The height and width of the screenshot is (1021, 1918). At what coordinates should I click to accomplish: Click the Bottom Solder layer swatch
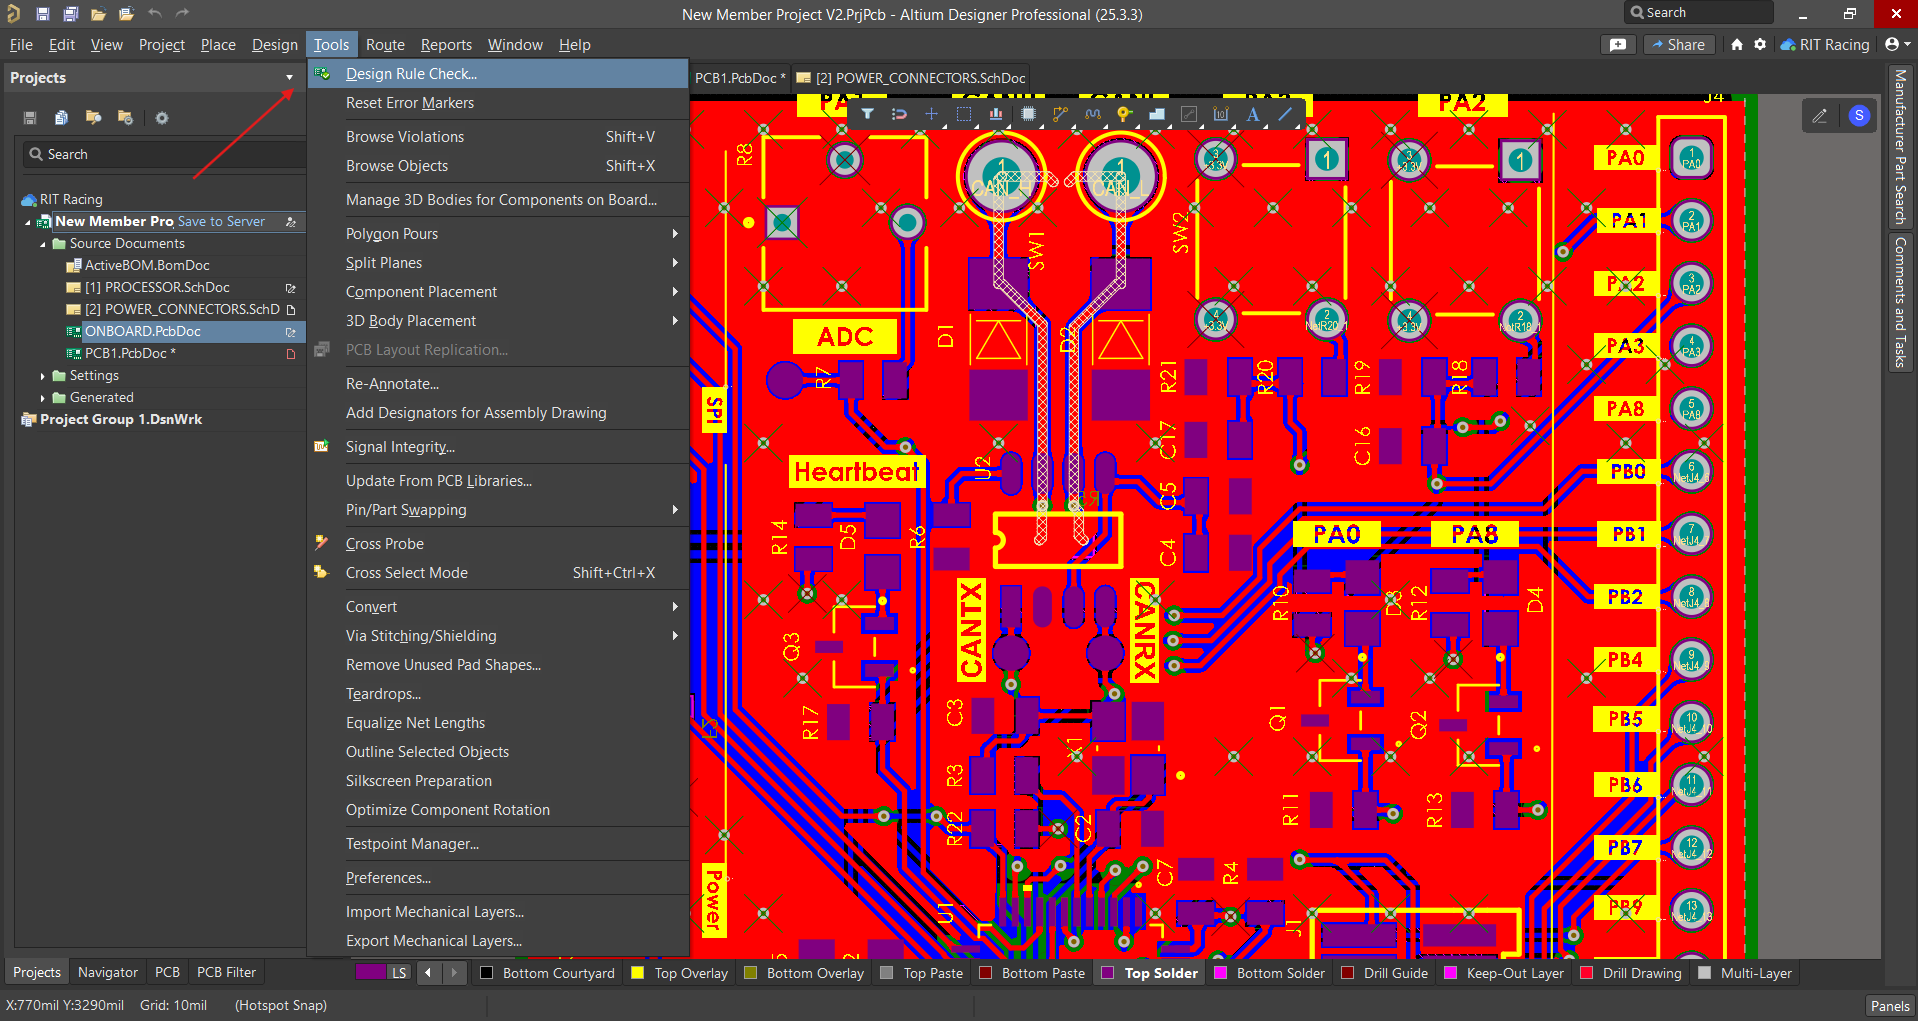[1220, 973]
